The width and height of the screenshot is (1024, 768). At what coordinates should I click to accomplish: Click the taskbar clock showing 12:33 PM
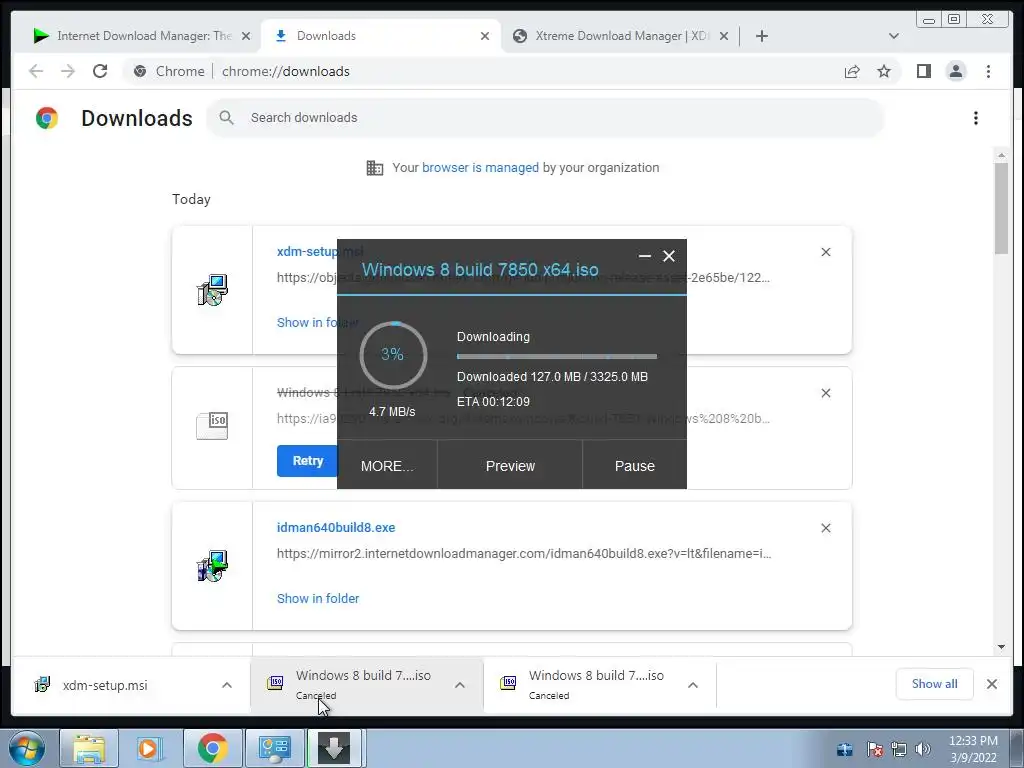[x=973, y=749]
